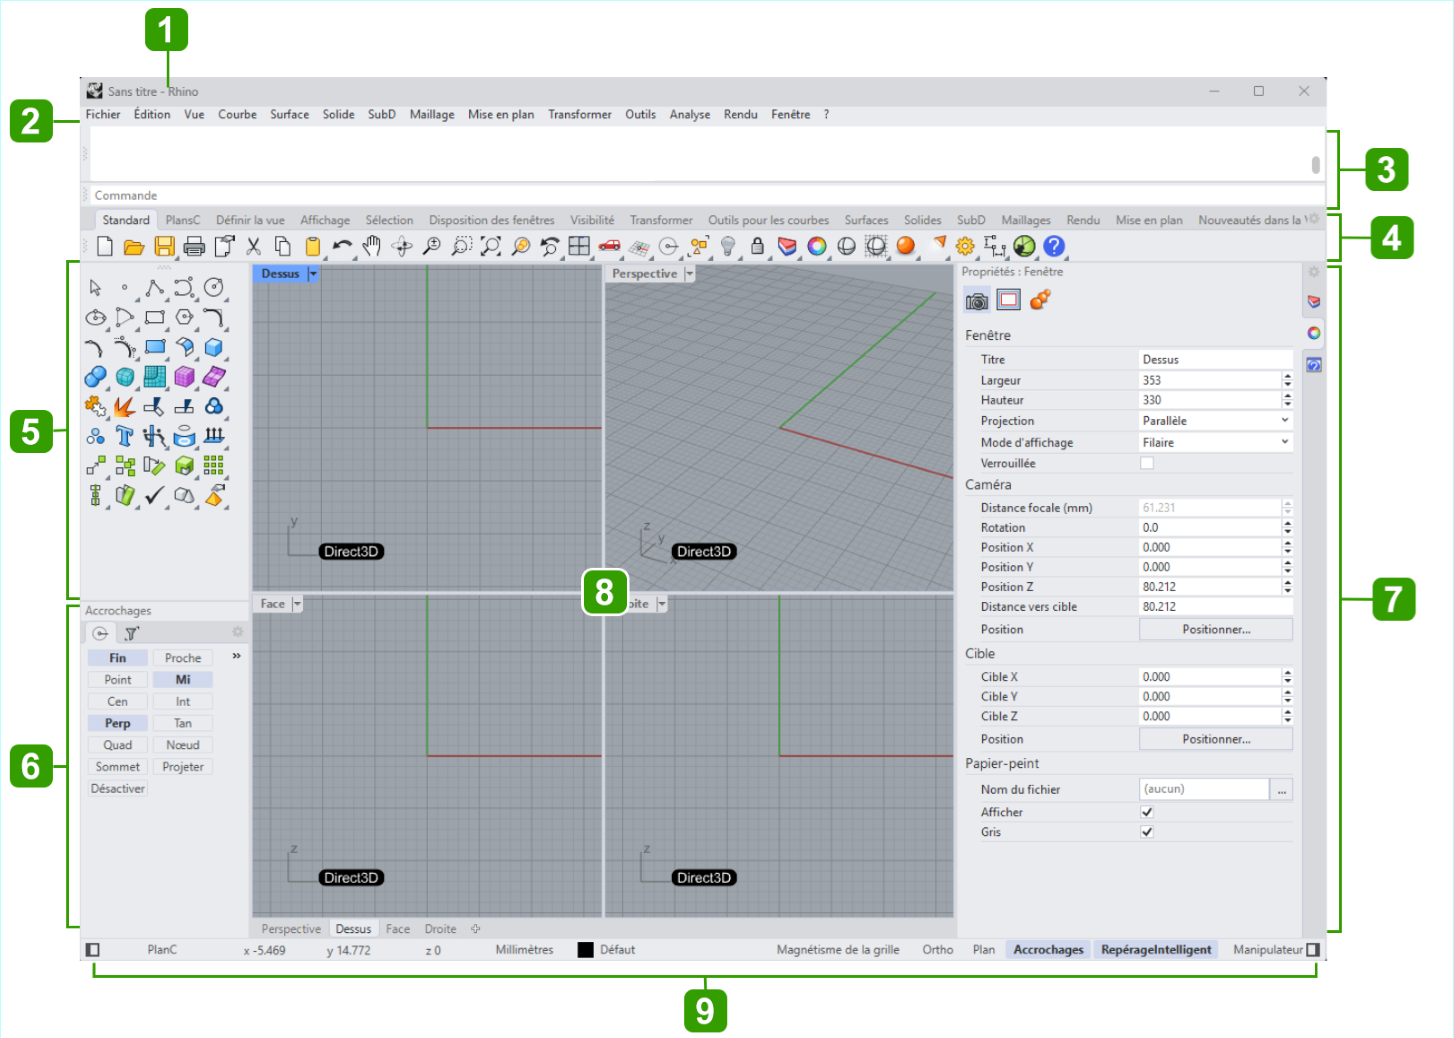Adjust the Cible X stepper arrows
This screenshot has height=1038, width=1454.
click(x=1287, y=677)
